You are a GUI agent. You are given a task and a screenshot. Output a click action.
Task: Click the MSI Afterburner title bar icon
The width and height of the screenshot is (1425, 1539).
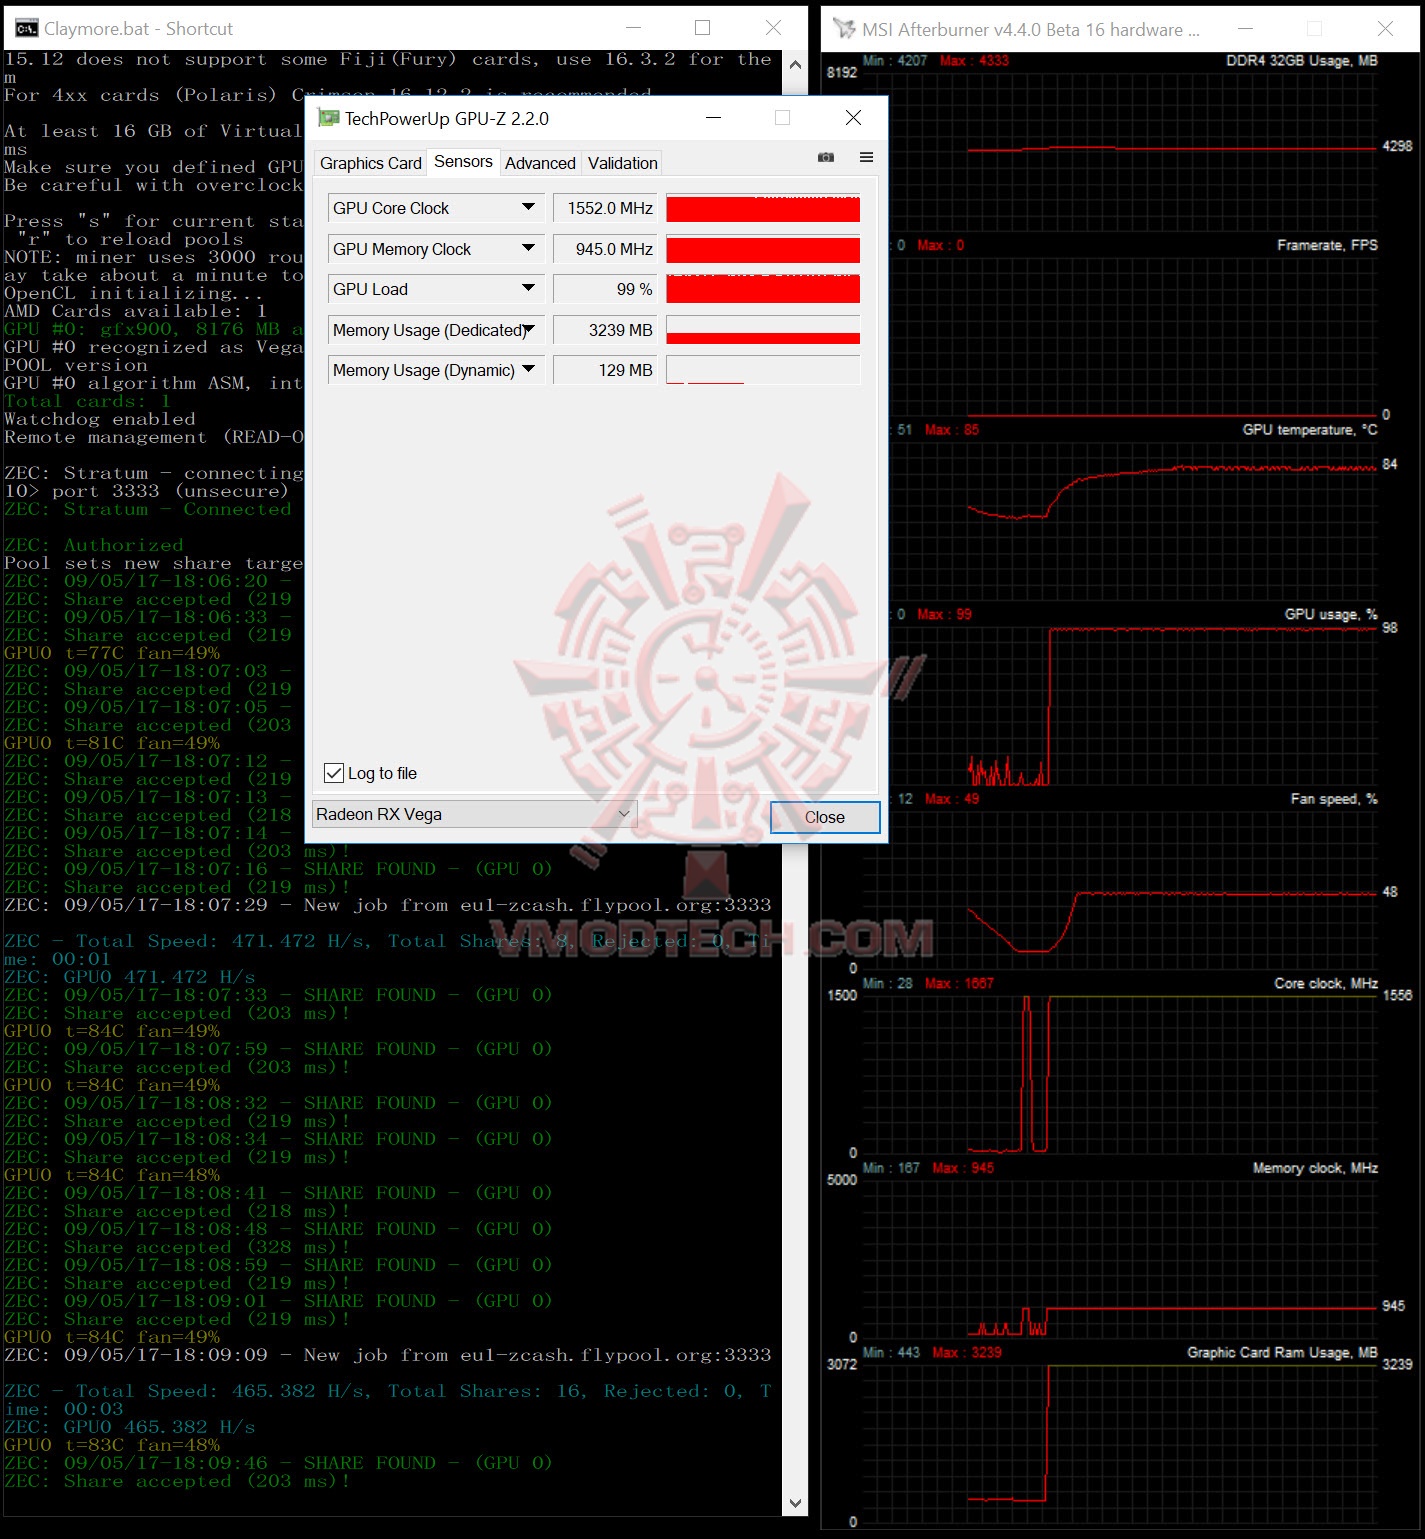(x=845, y=29)
